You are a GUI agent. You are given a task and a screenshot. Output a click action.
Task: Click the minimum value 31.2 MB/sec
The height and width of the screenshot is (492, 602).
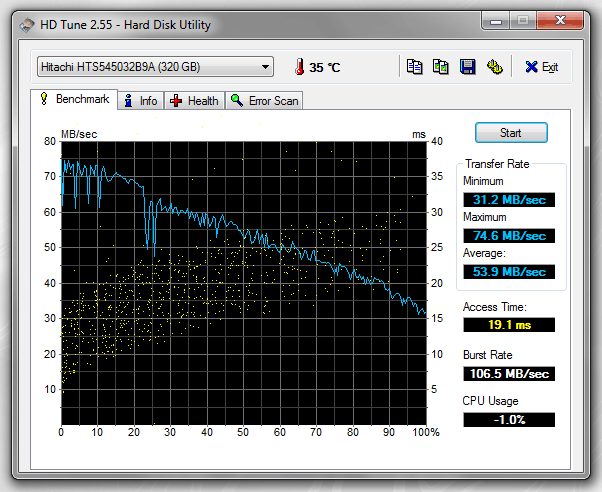(509, 200)
